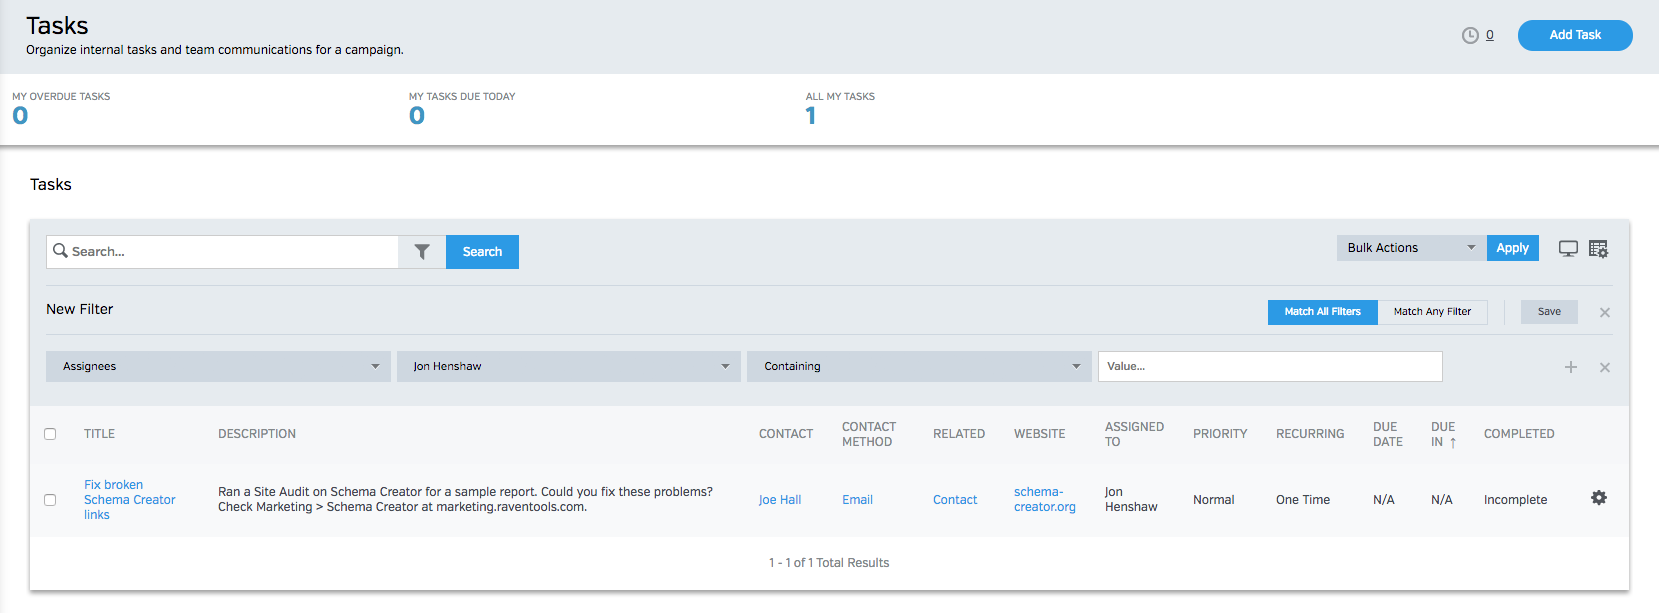Open the table column settings icon

(x=1598, y=249)
